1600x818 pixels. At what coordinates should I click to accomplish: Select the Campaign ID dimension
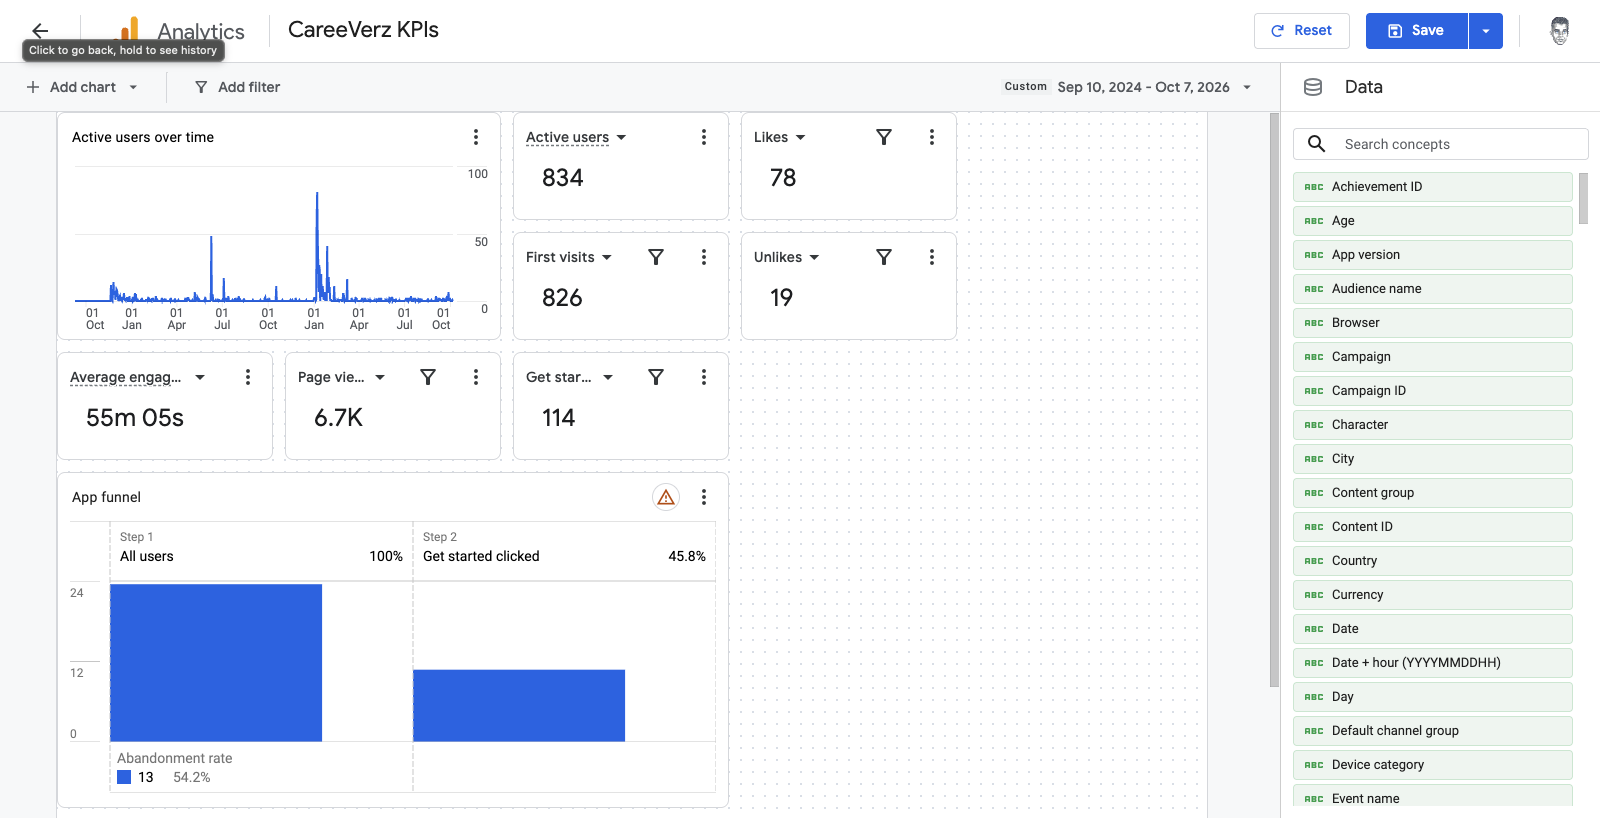[1432, 391]
